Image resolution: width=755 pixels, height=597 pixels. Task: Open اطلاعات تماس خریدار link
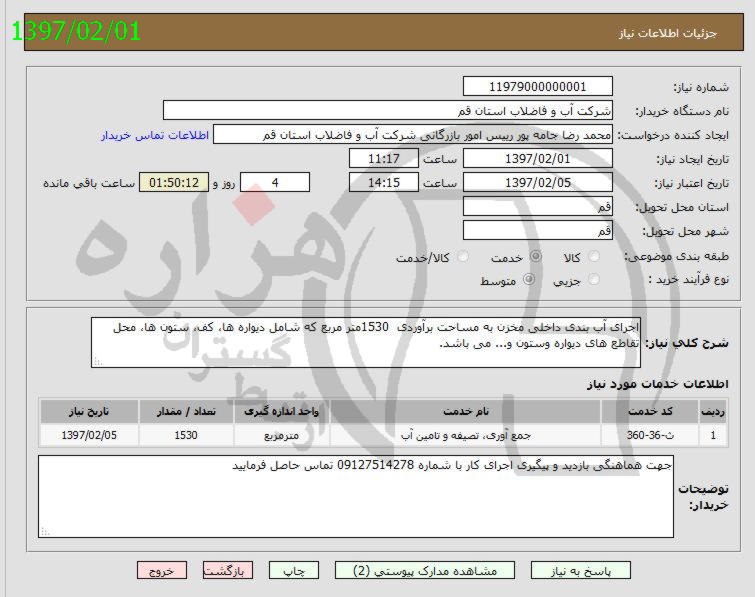155,135
